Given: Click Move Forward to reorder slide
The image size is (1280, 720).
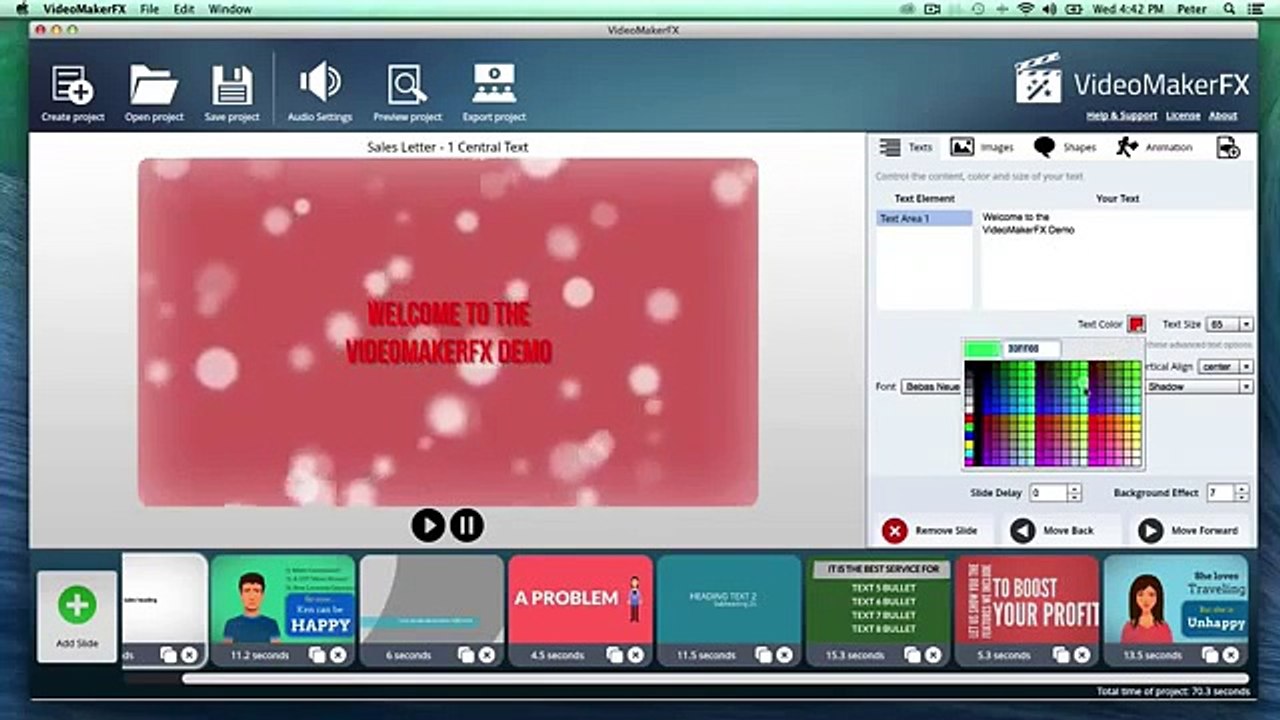Looking at the screenshot, I should coord(1189,531).
